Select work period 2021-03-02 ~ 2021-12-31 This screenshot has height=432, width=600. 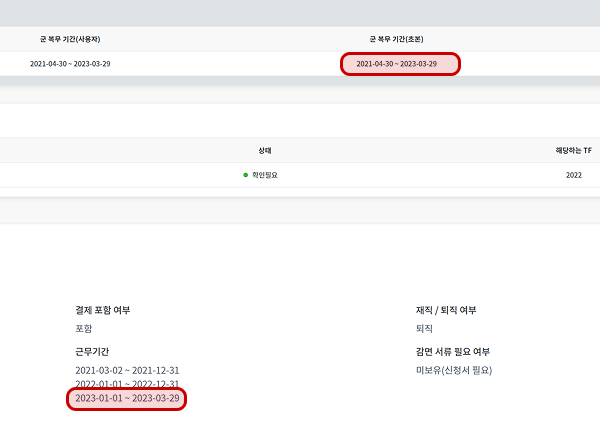point(127,370)
